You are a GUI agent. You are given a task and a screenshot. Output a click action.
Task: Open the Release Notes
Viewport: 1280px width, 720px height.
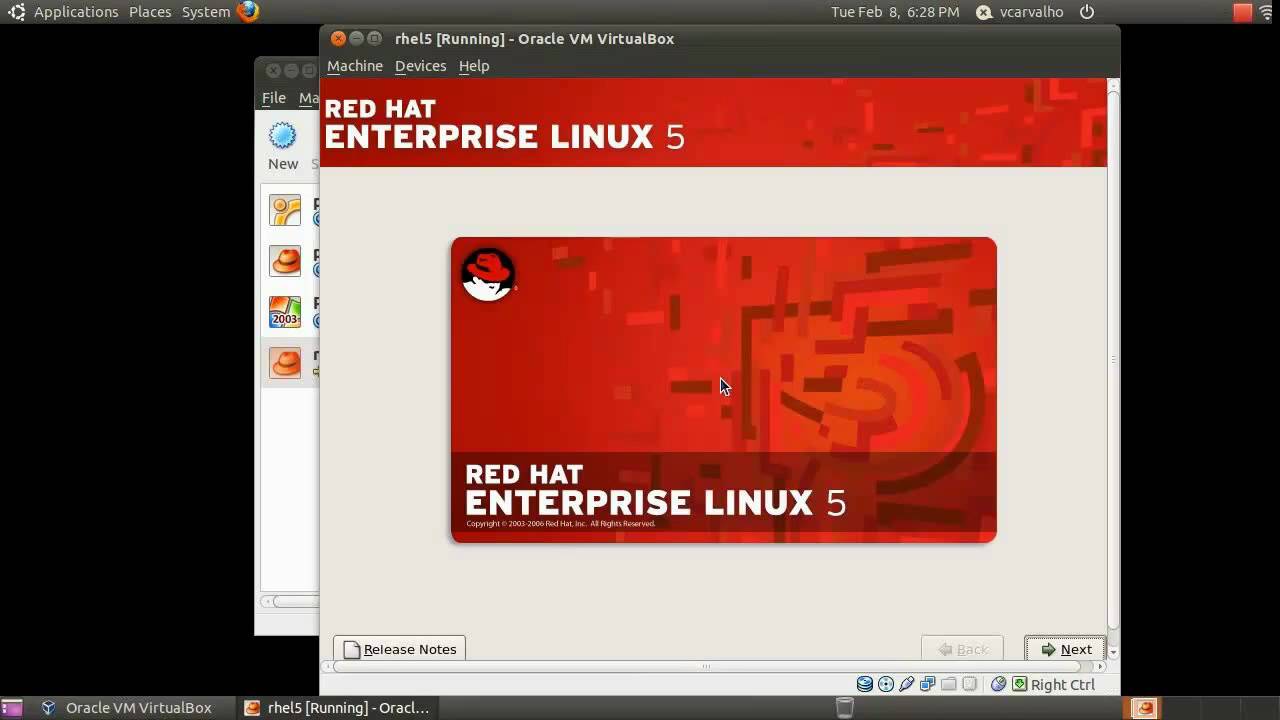coord(399,649)
